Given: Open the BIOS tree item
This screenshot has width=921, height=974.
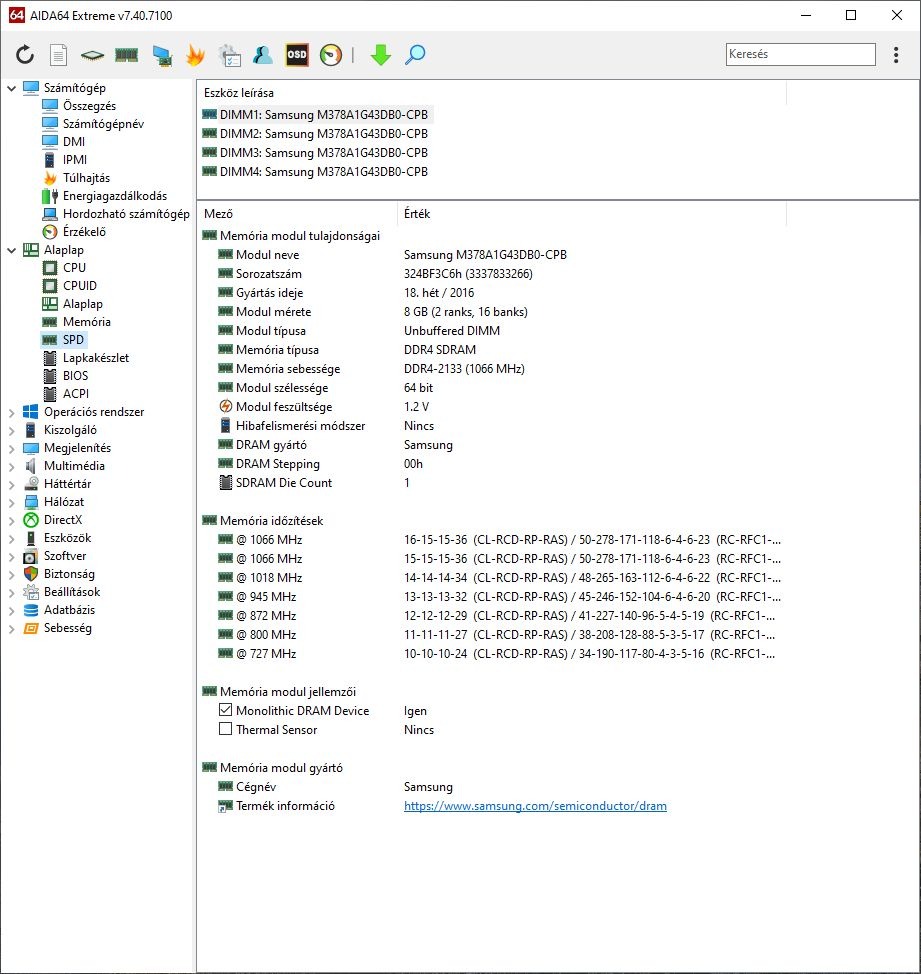Looking at the screenshot, I should (75, 376).
